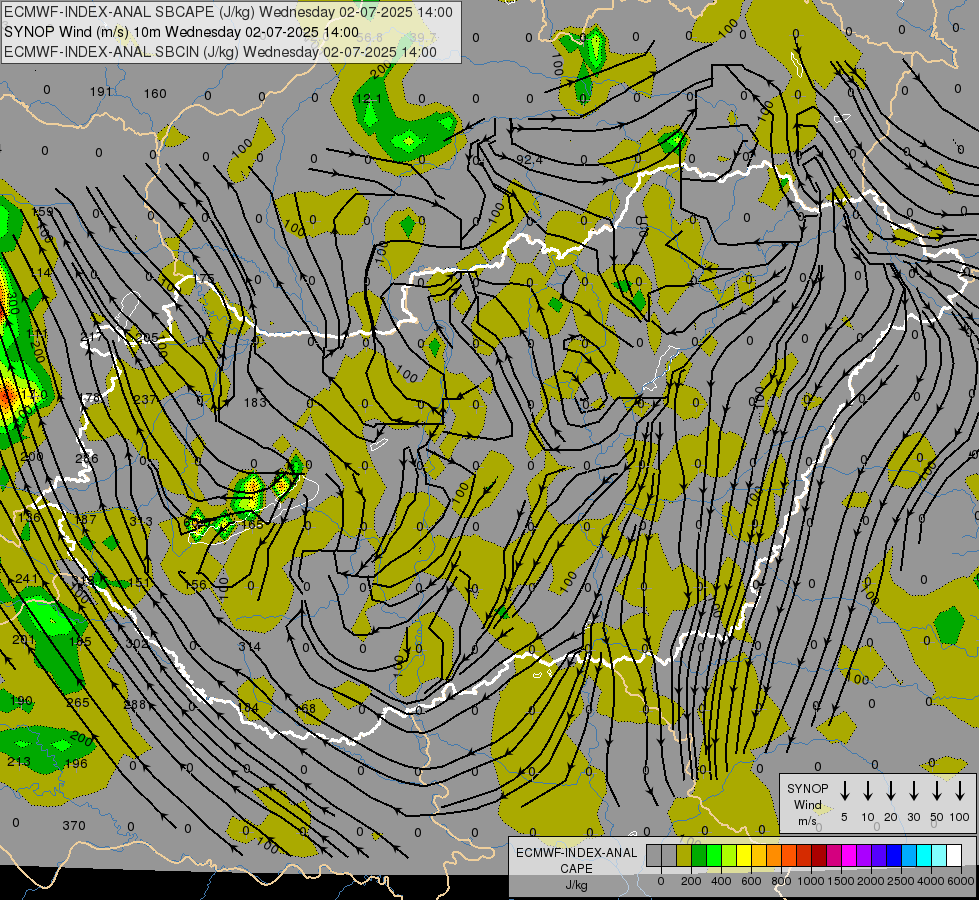Select the dark green CAPE legend swatch
This screenshot has width=979, height=900.
(699, 855)
